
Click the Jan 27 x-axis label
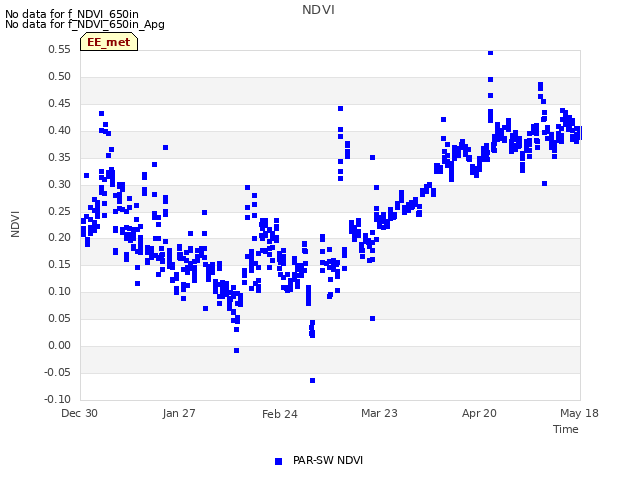pos(179,413)
